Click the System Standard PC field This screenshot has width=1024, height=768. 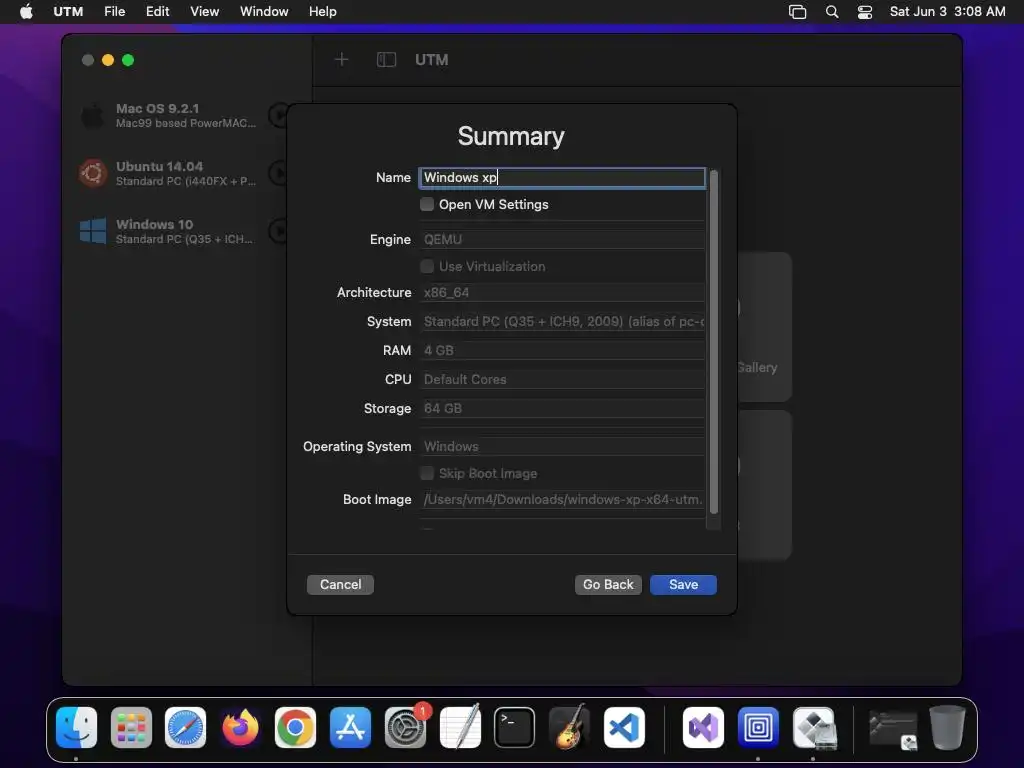click(x=562, y=321)
